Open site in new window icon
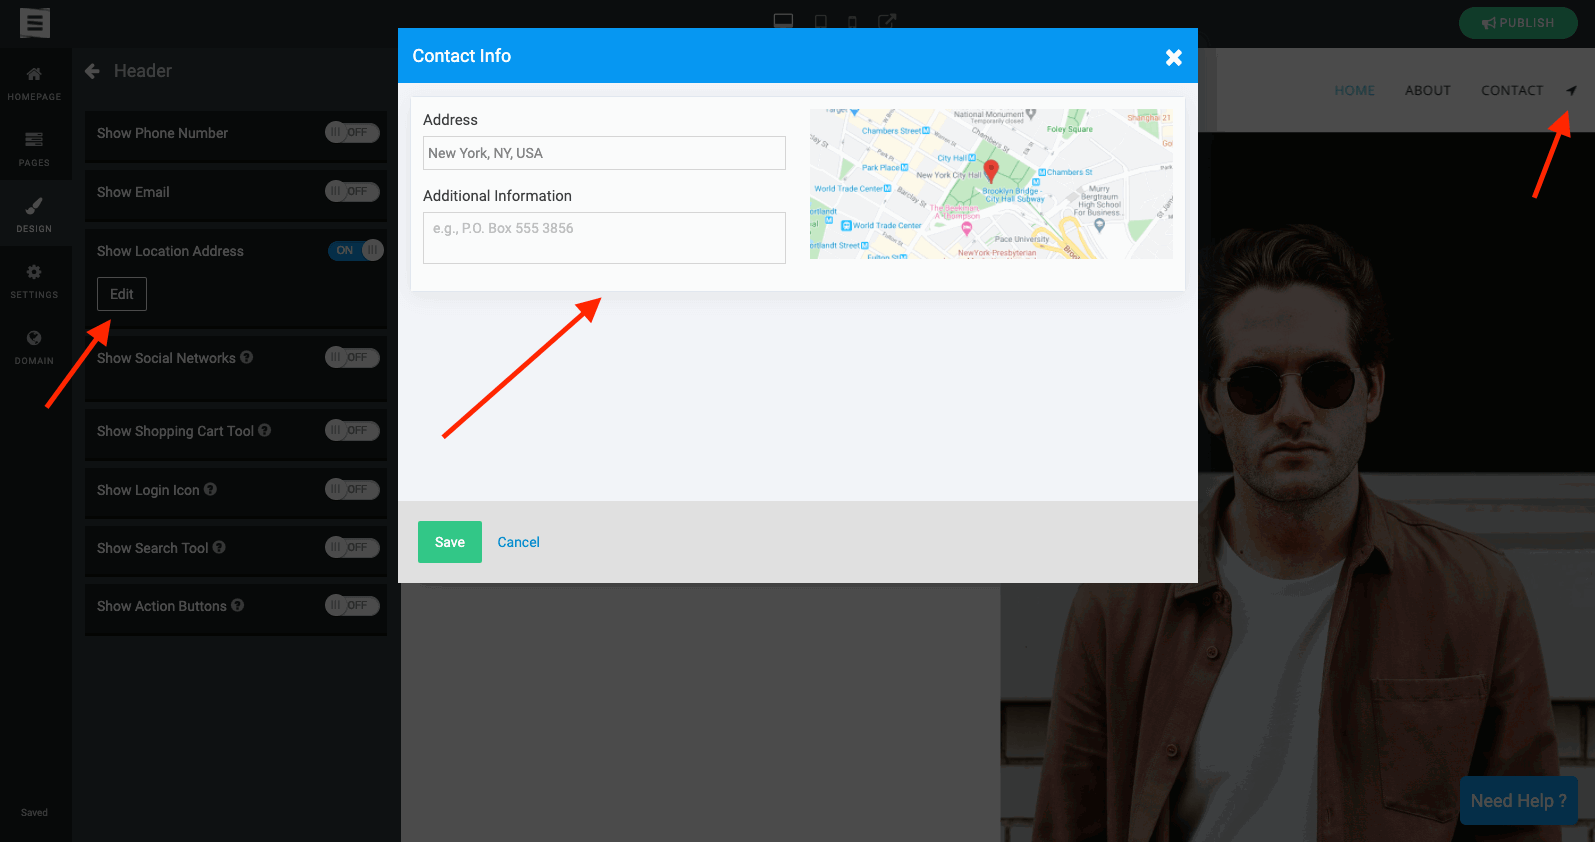The width and height of the screenshot is (1595, 842). tap(887, 21)
